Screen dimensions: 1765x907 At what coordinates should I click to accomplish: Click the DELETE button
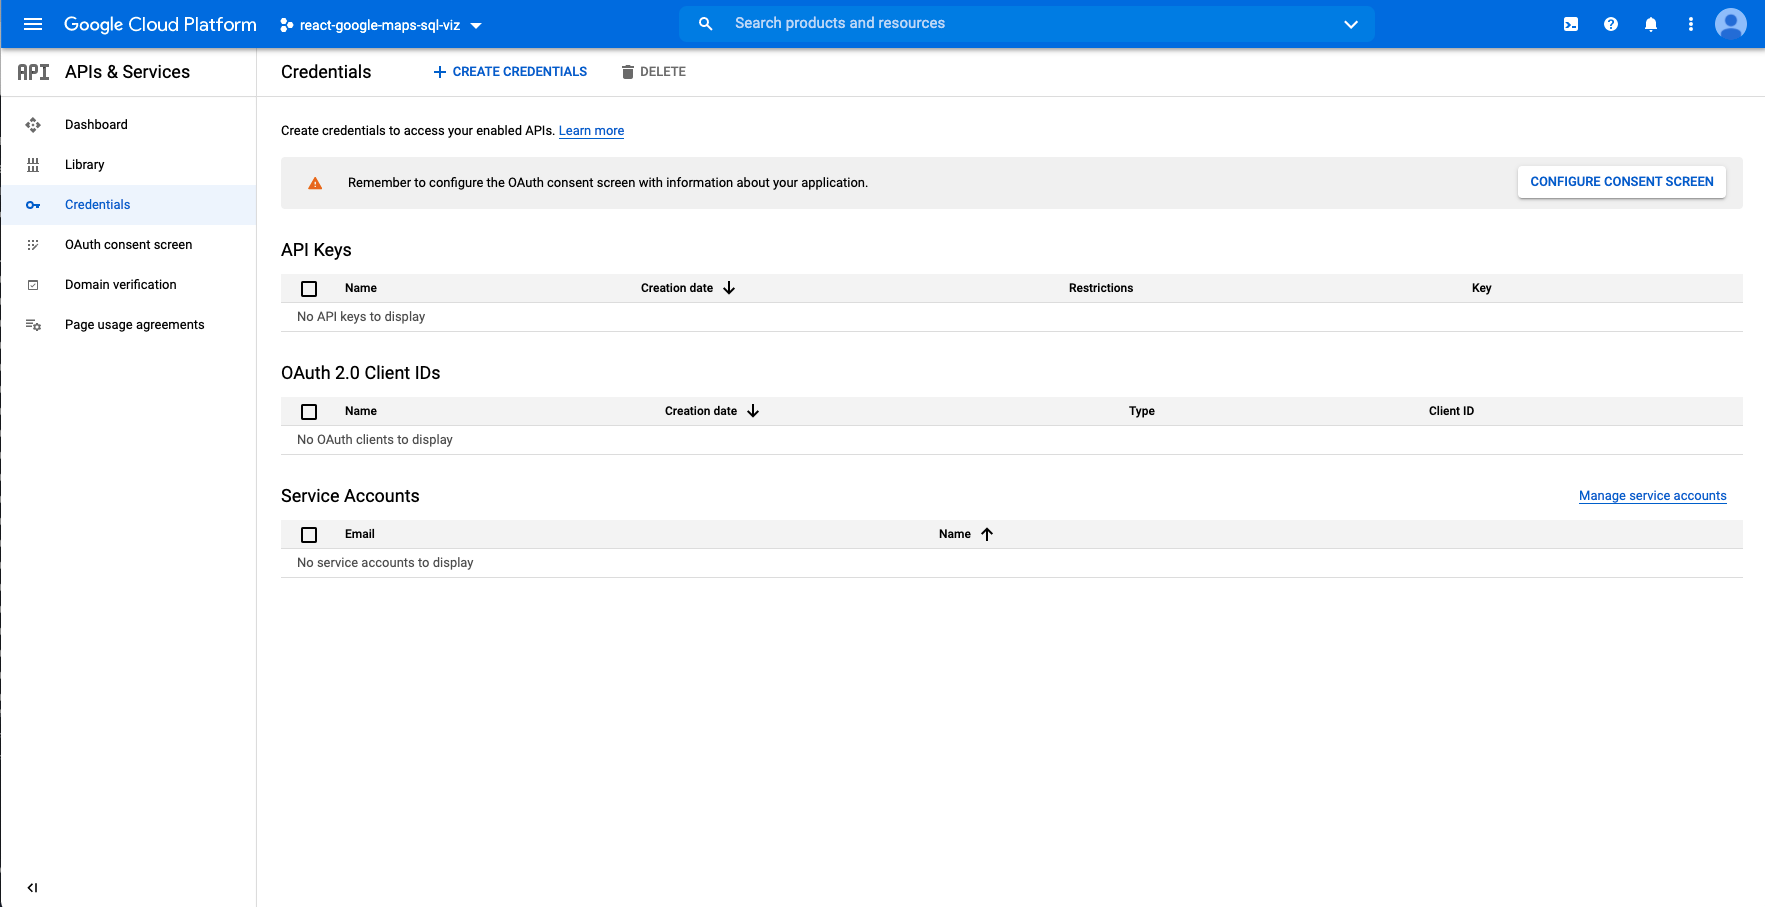(x=654, y=72)
